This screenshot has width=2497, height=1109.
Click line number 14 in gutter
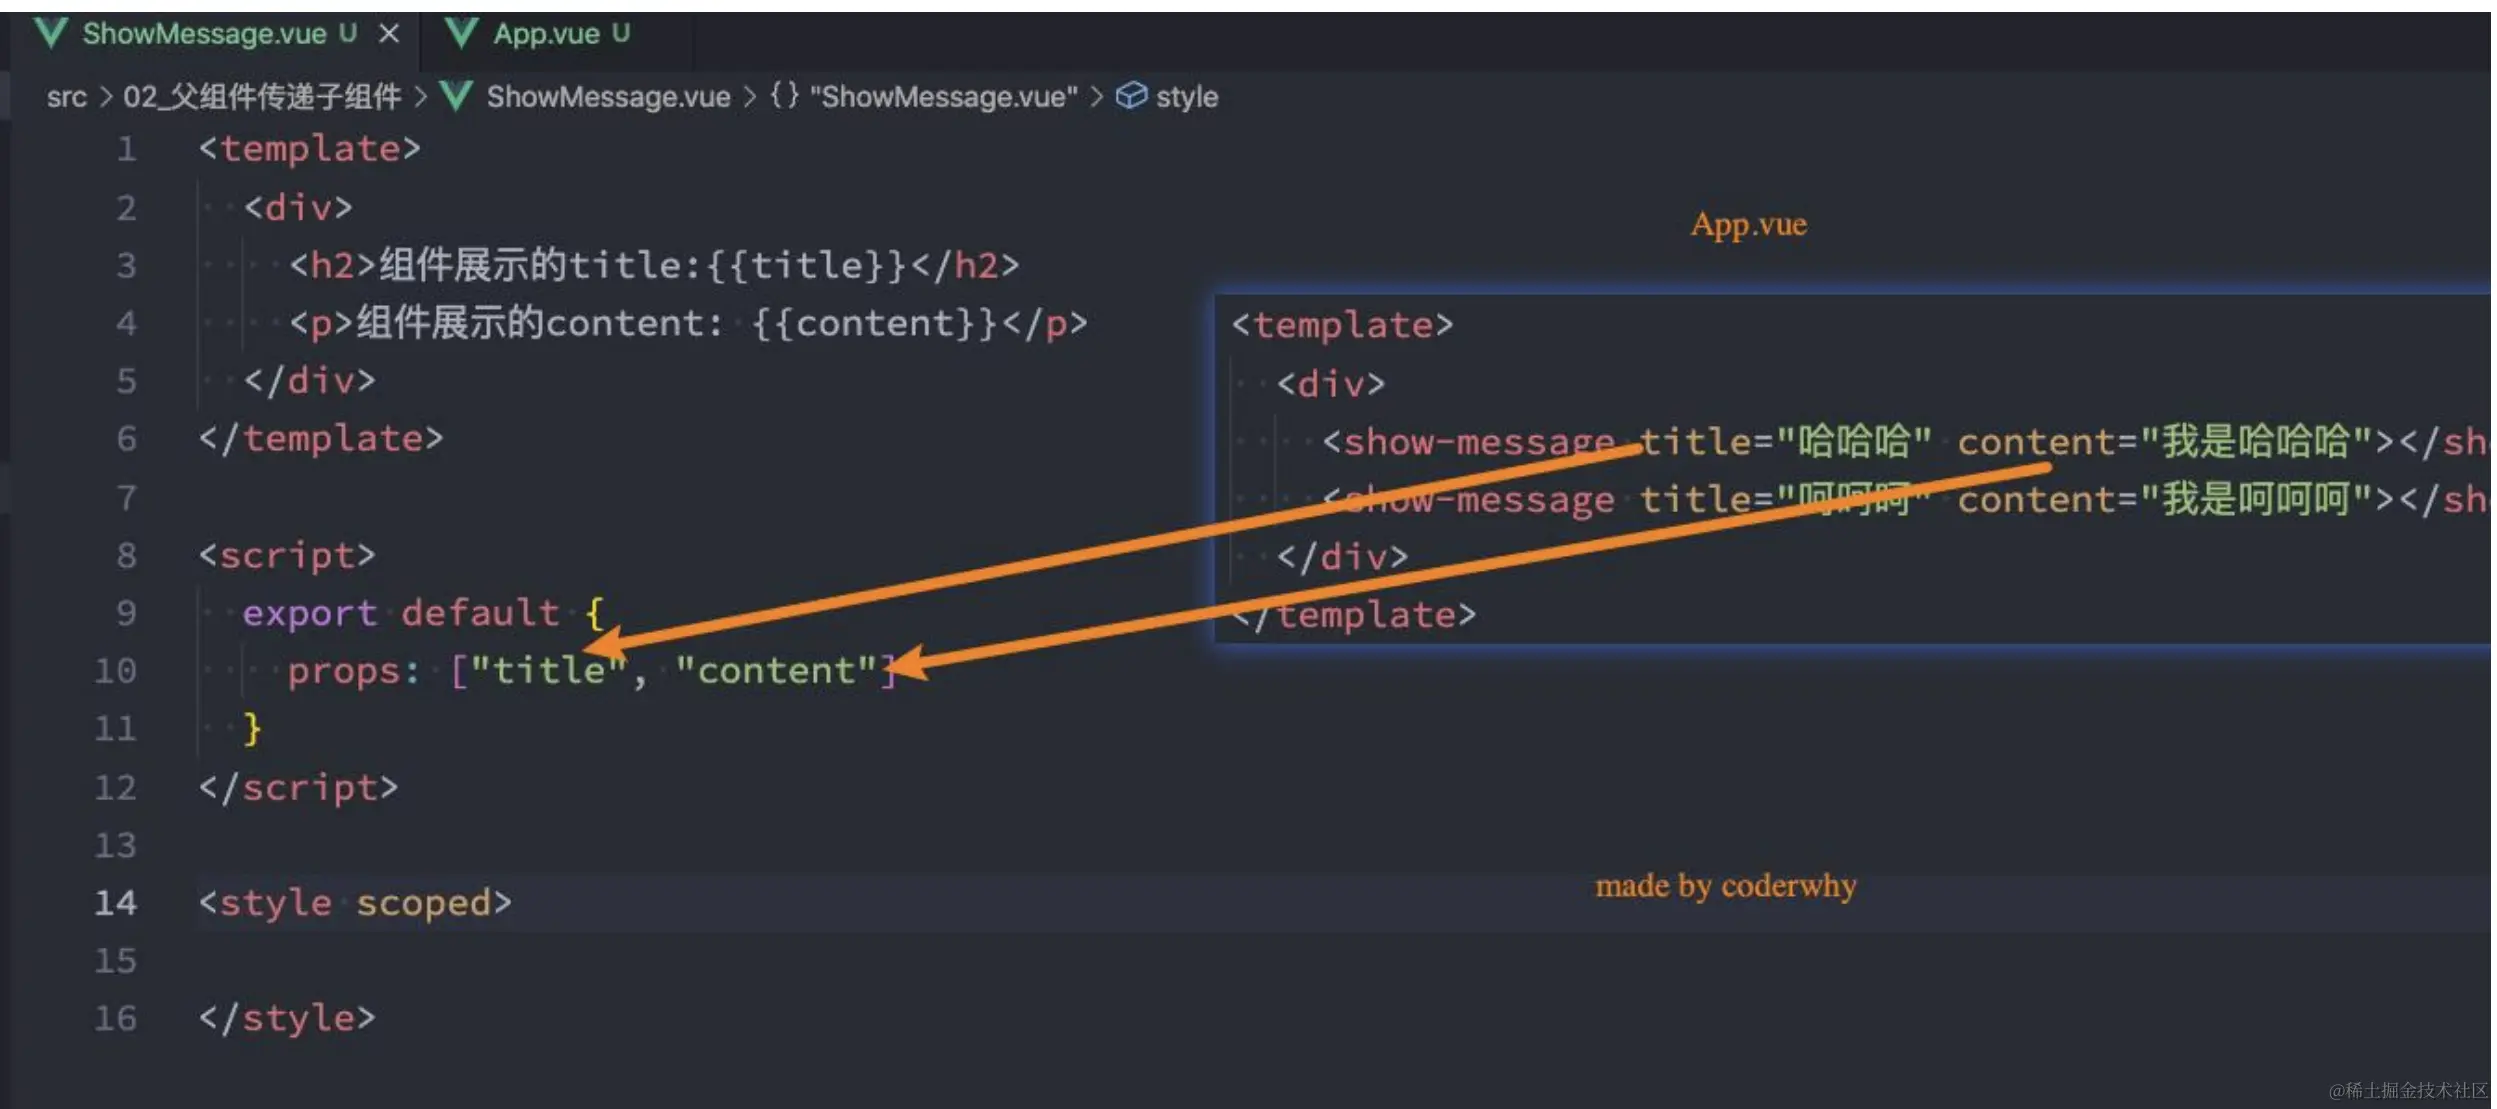(115, 903)
